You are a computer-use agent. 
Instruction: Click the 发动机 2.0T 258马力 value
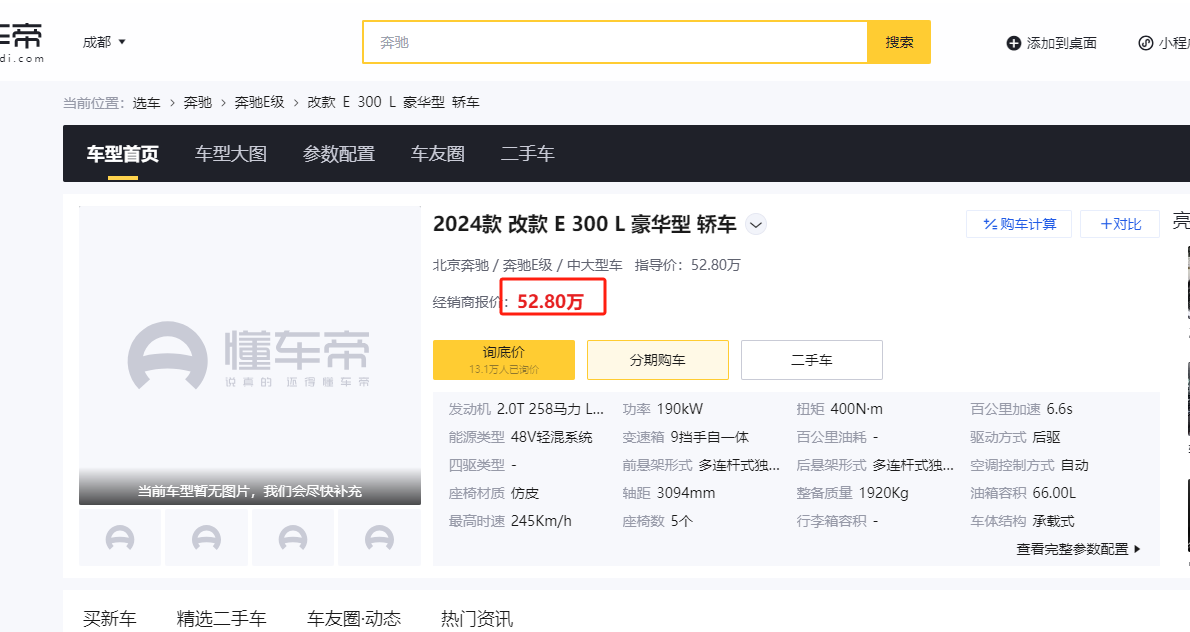coord(550,409)
